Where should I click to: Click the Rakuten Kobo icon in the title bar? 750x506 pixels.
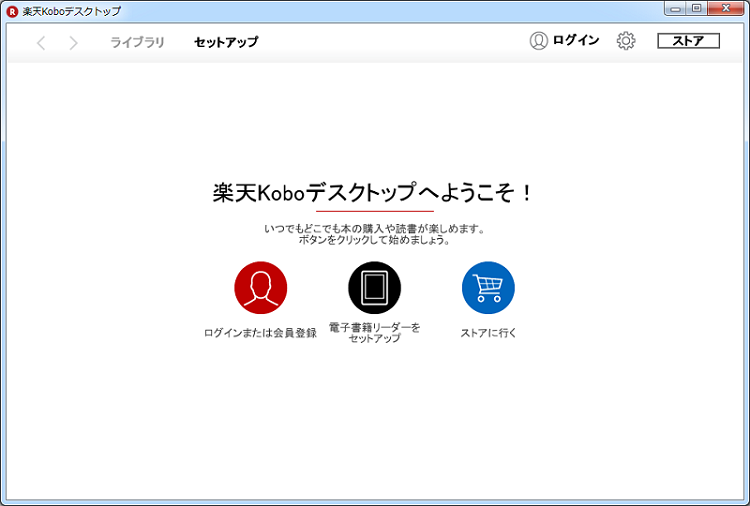(x=12, y=10)
